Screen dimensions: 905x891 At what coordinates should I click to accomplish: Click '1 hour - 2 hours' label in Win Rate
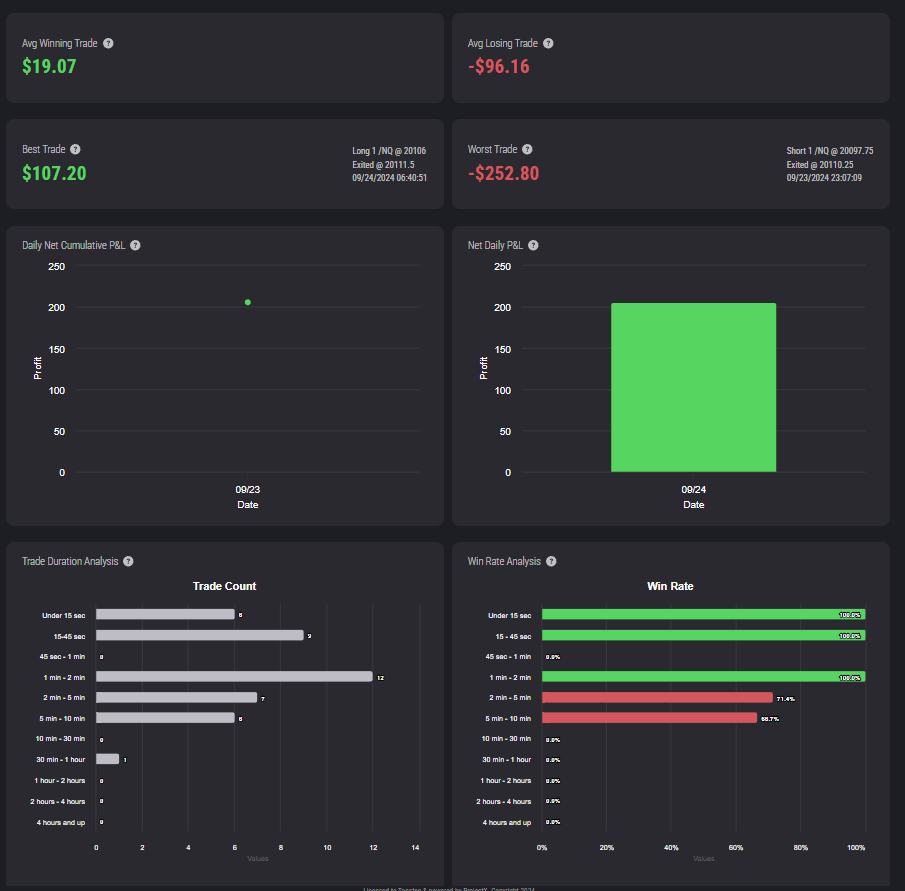tap(506, 781)
